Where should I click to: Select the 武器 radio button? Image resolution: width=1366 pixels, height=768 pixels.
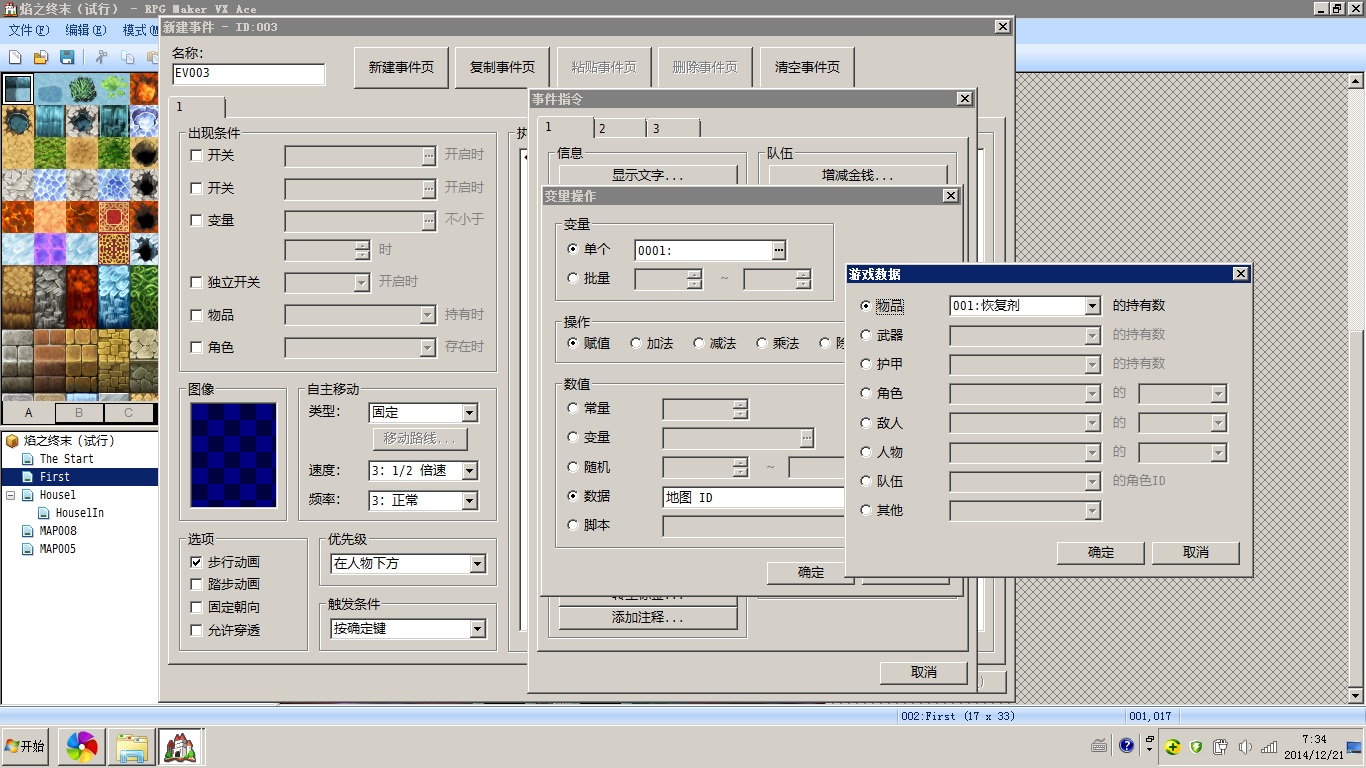866,335
